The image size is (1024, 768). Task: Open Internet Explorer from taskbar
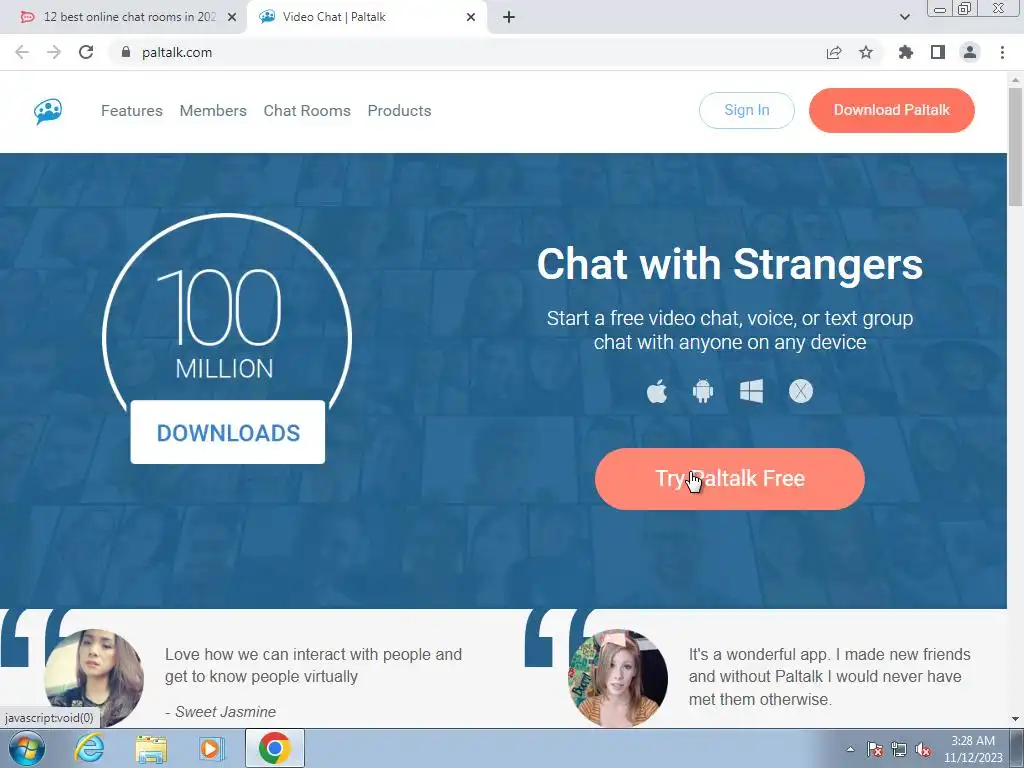89,748
